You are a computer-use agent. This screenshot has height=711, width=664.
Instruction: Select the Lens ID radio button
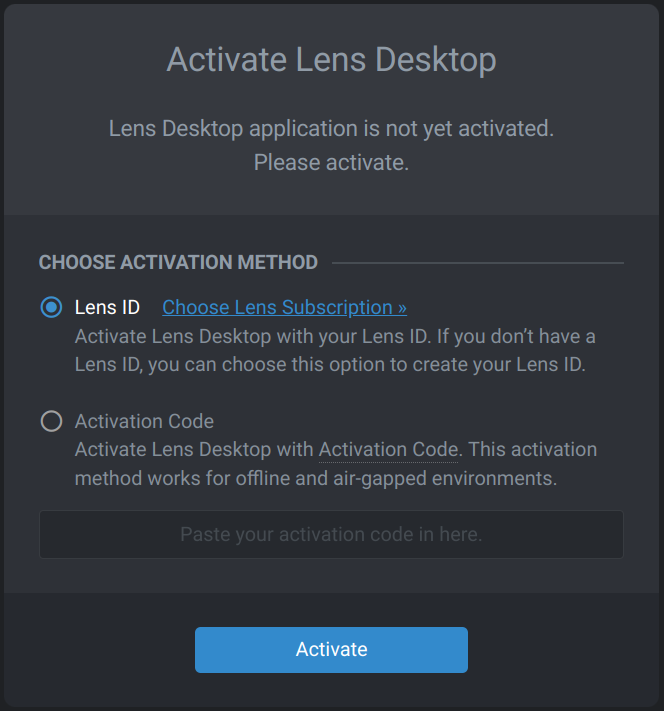(x=51, y=307)
